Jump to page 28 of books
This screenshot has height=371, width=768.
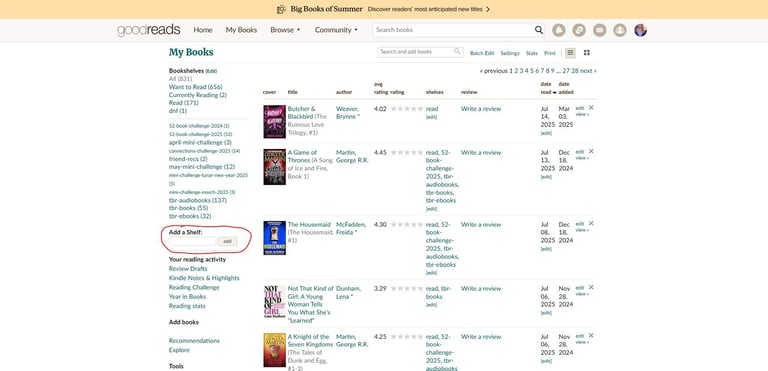coord(575,71)
